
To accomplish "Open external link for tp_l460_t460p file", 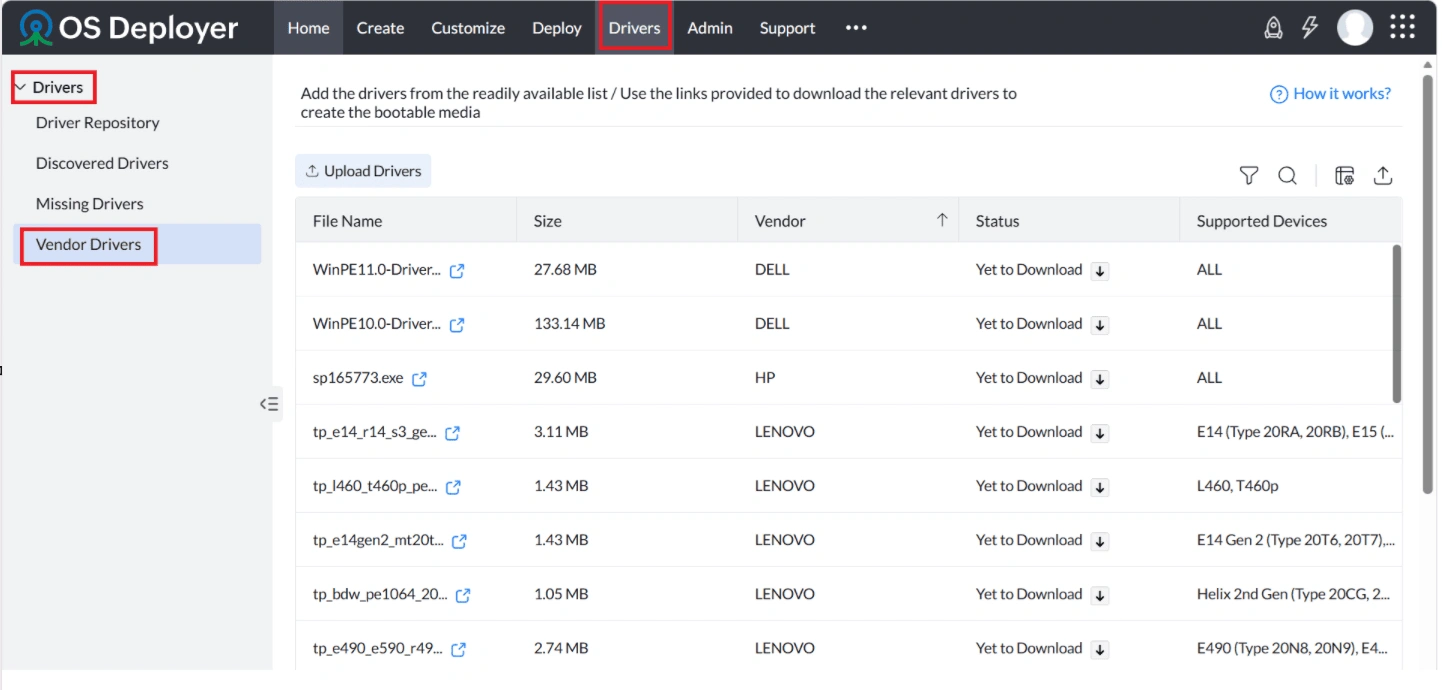I will point(453,486).
